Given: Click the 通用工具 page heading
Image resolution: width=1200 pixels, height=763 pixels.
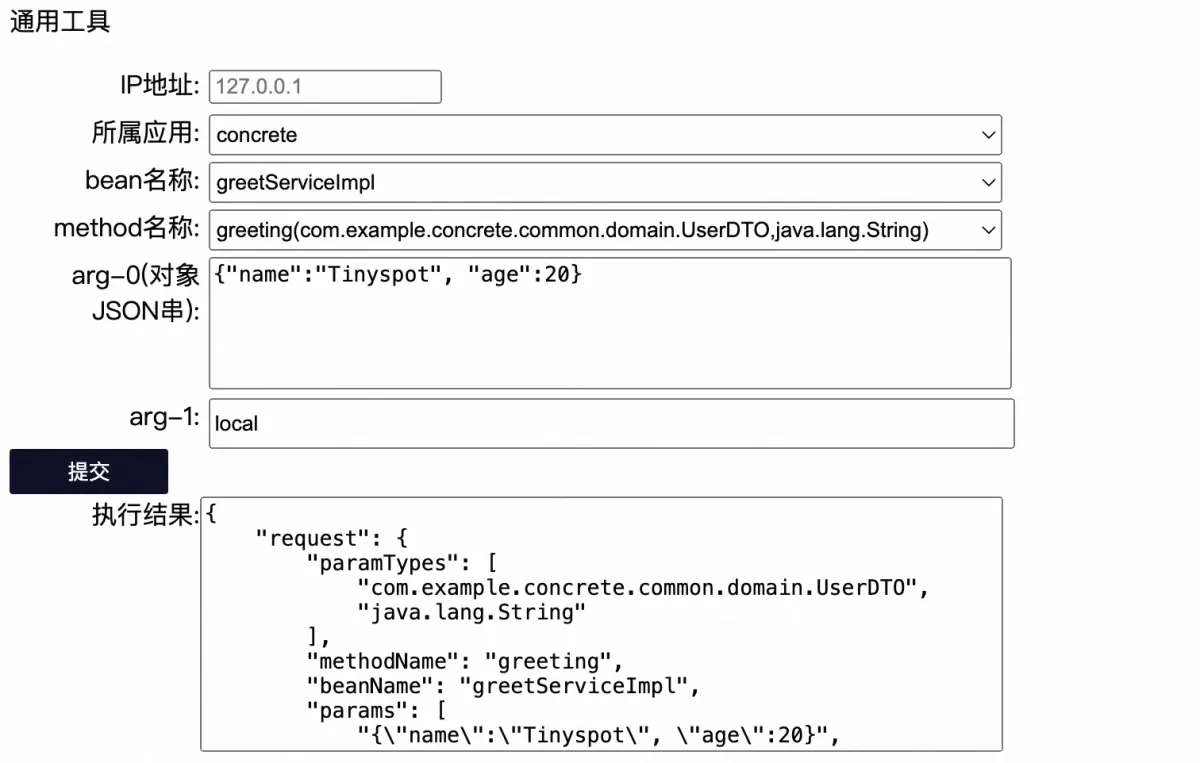Looking at the screenshot, I should [x=60, y=22].
